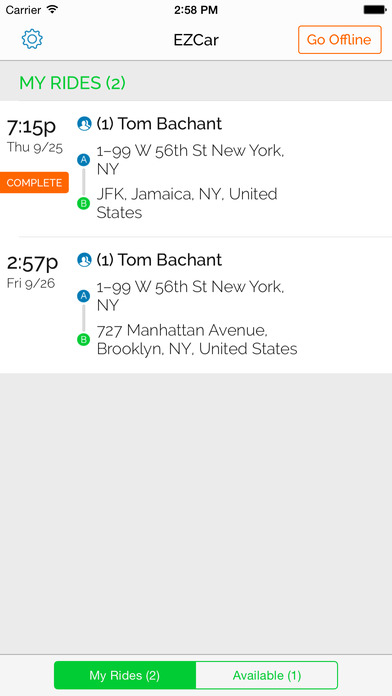Open settings via the gear icon
Screen dimensions: 392x696
32,39
